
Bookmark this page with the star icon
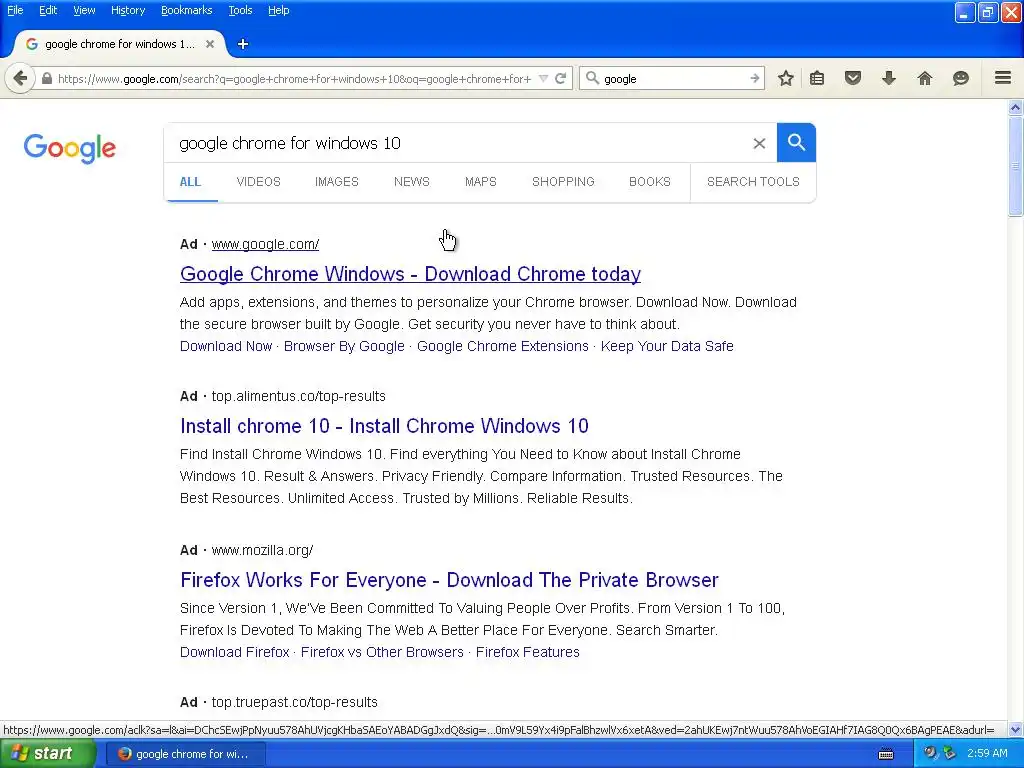point(786,78)
